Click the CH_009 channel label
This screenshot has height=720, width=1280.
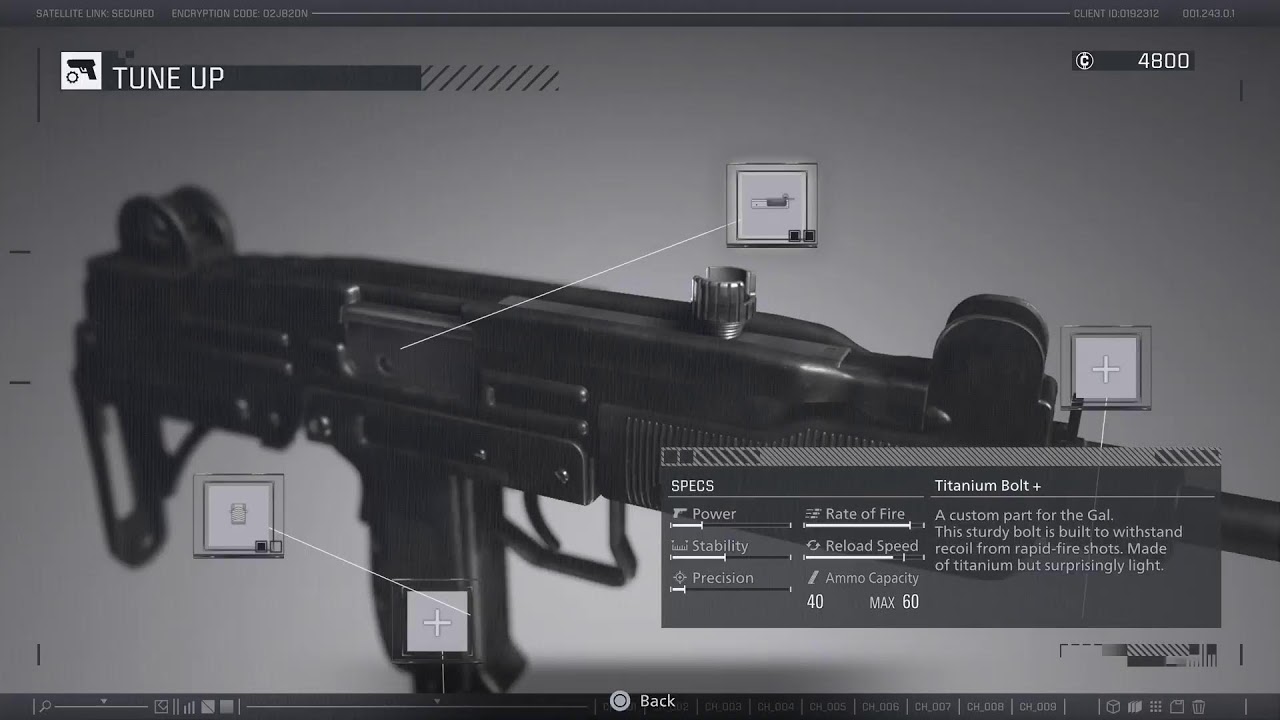coord(1038,707)
